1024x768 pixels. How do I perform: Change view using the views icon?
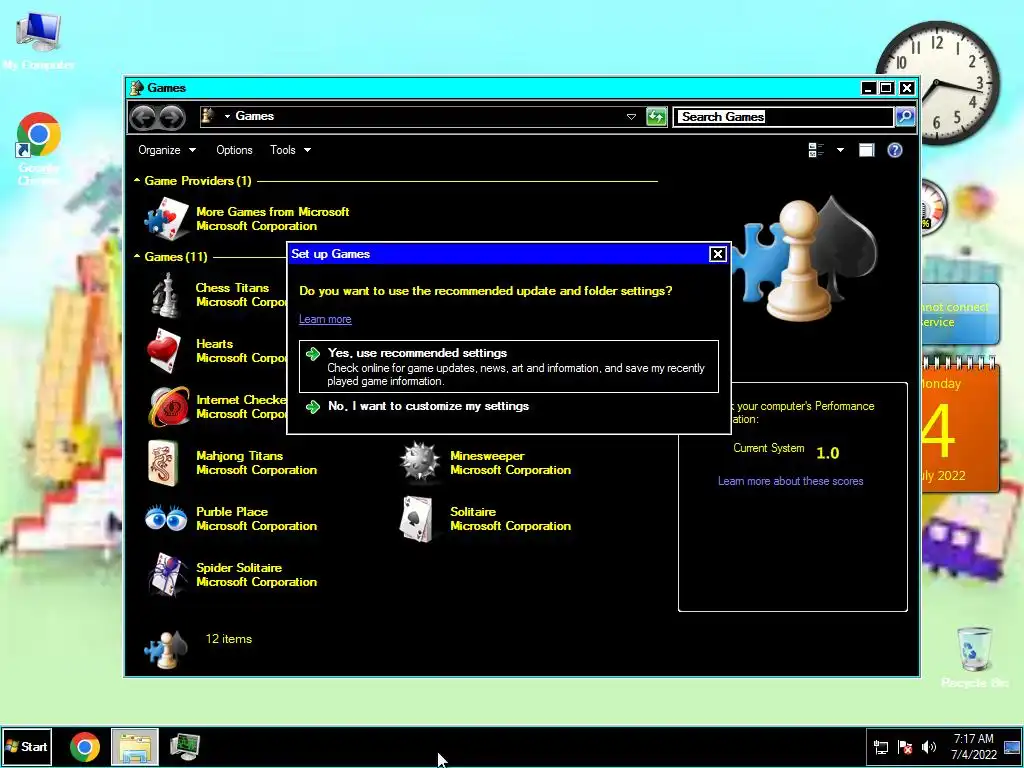[x=816, y=150]
